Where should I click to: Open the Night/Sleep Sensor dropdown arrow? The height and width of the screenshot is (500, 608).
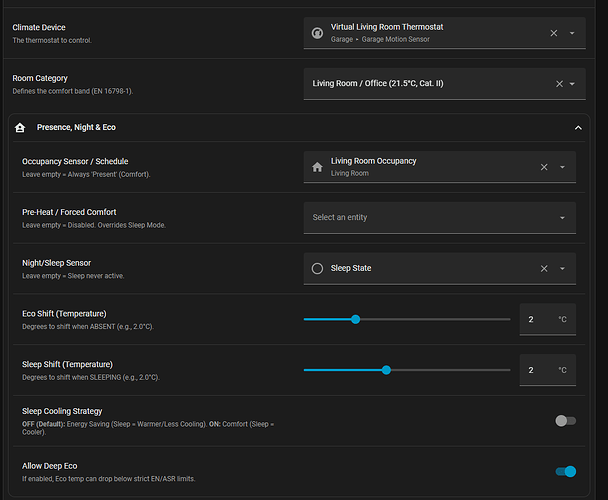(x=563, y=268)
